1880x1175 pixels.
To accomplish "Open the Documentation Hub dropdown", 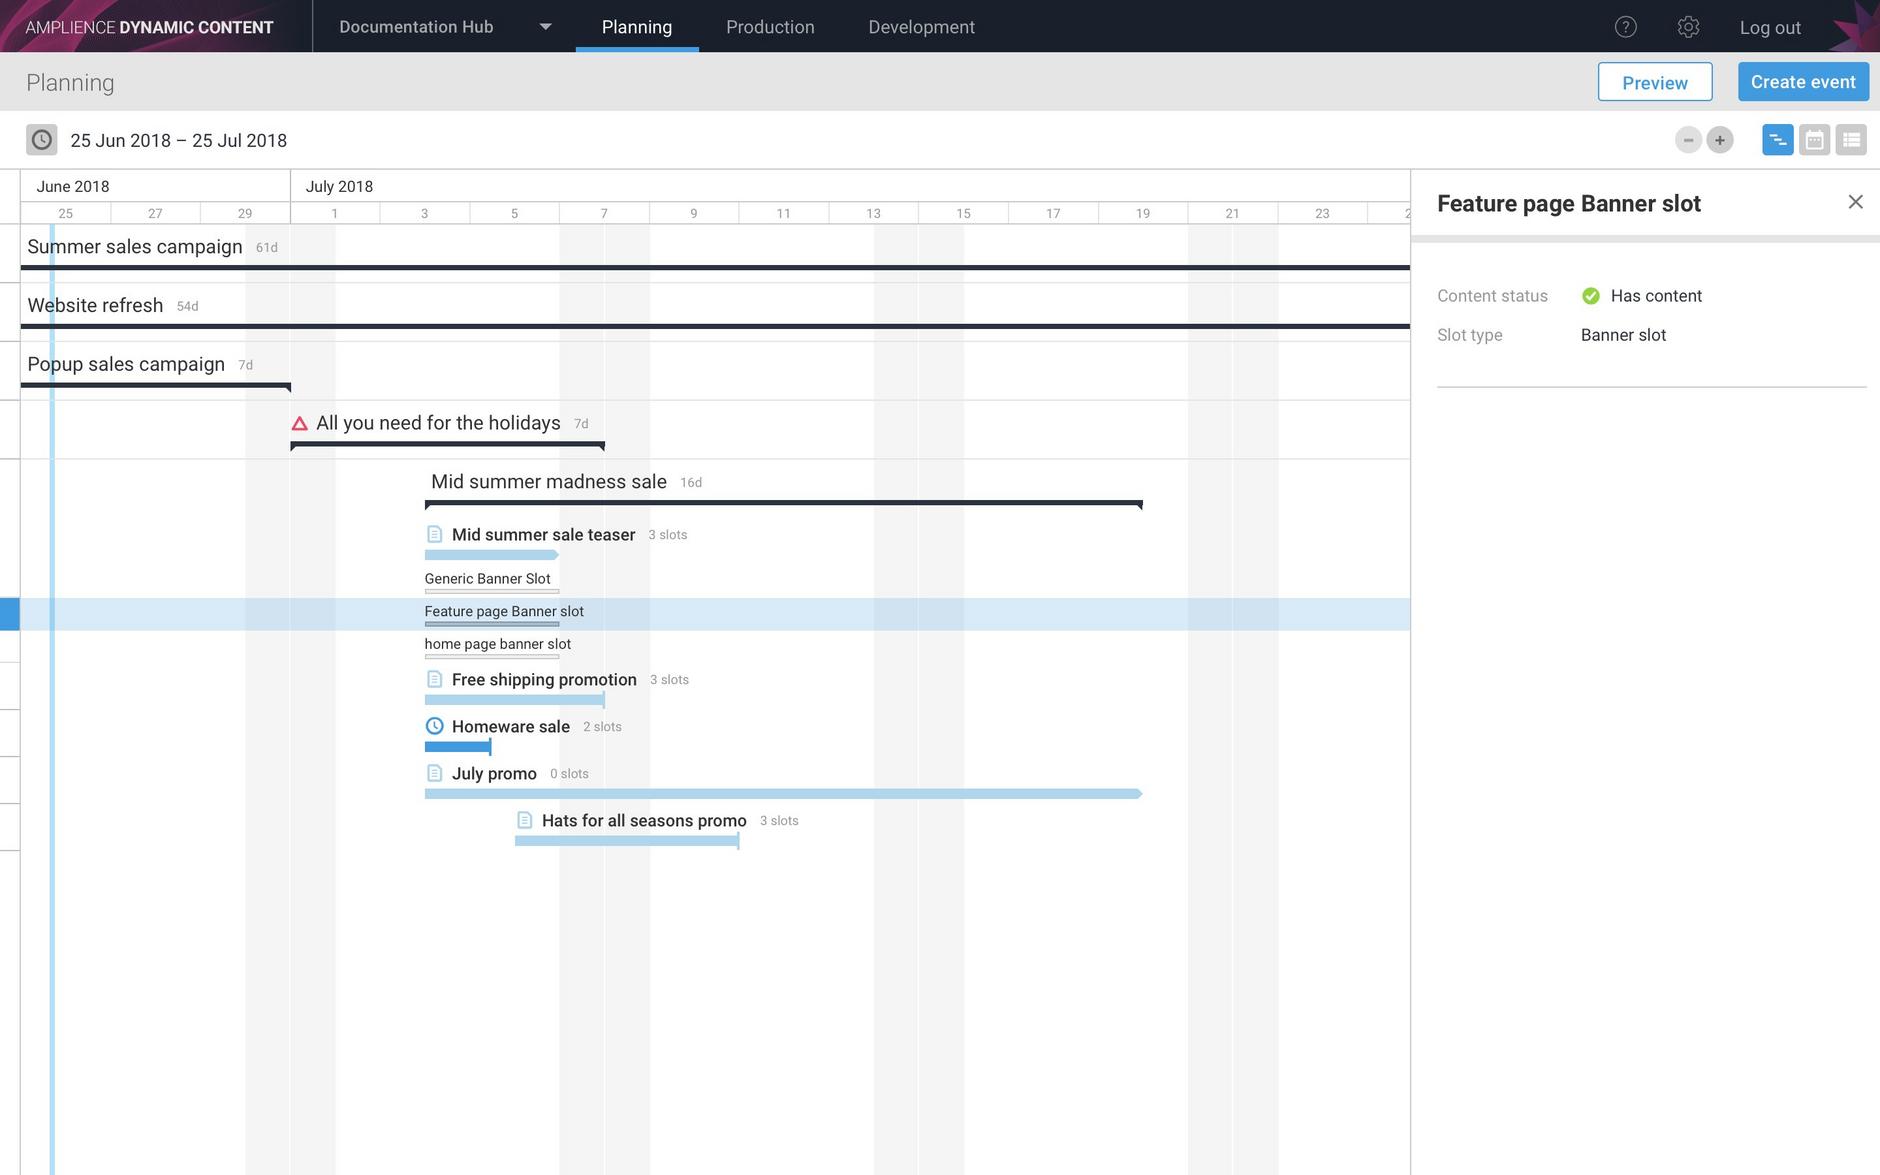I will click(544, 27).
